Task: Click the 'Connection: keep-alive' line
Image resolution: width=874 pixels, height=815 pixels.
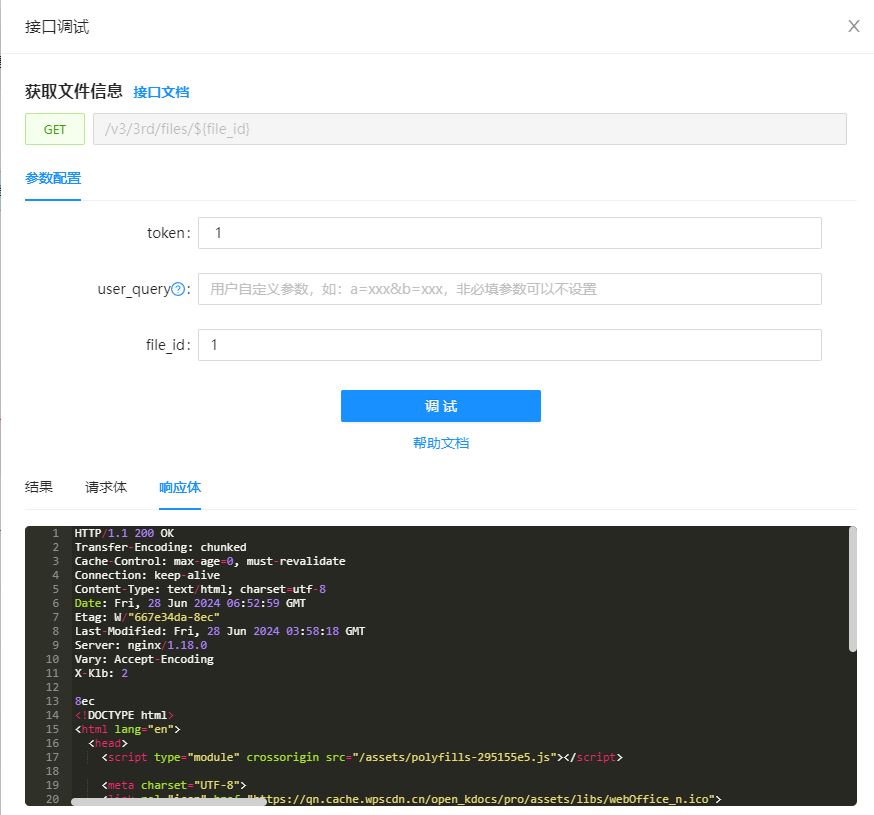Action: (x=147, y=575)
